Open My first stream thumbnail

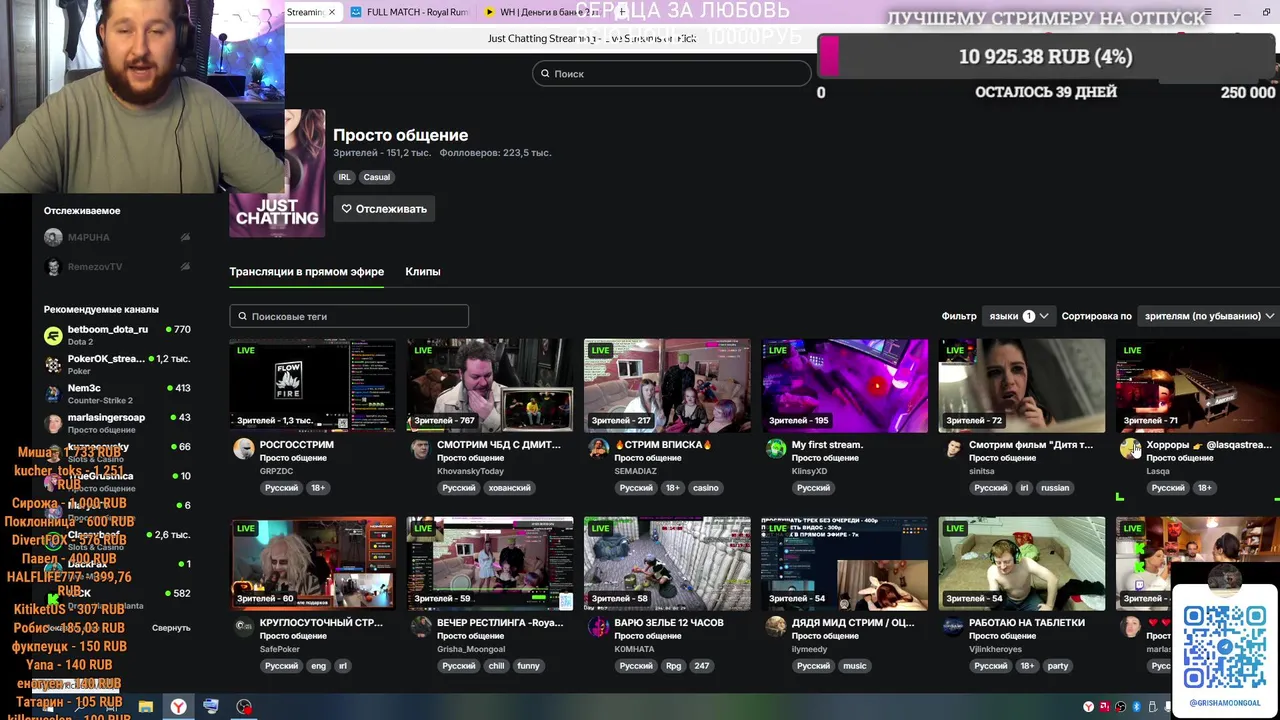845,385
